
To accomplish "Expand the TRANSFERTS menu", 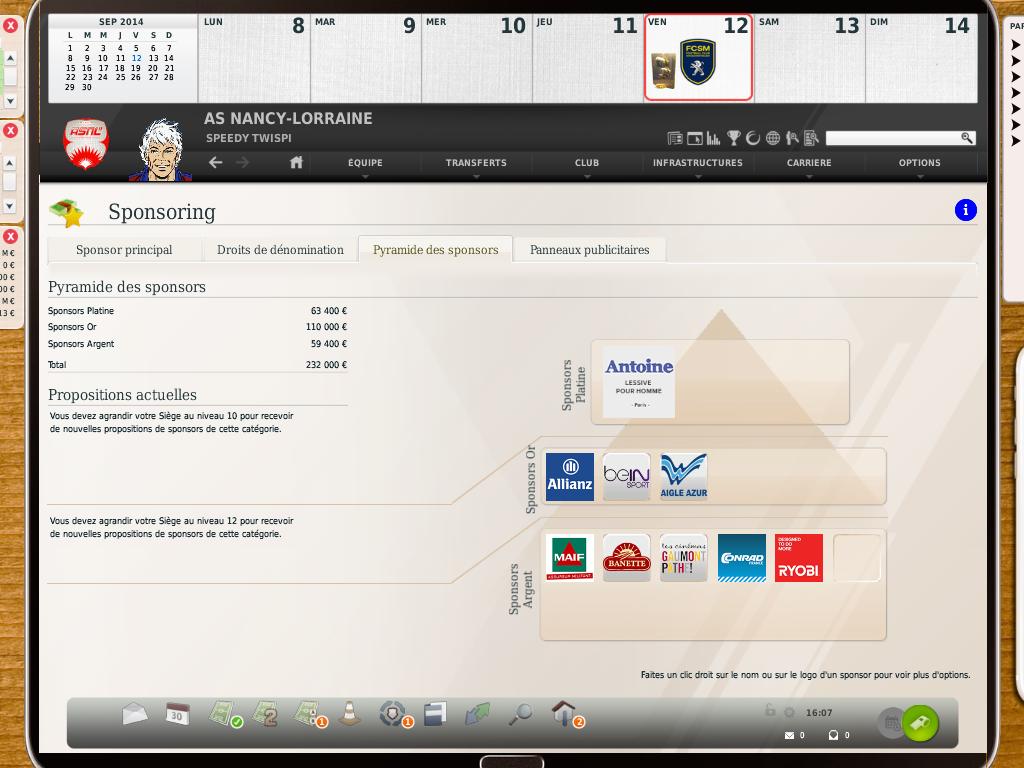I will point(476,163).
